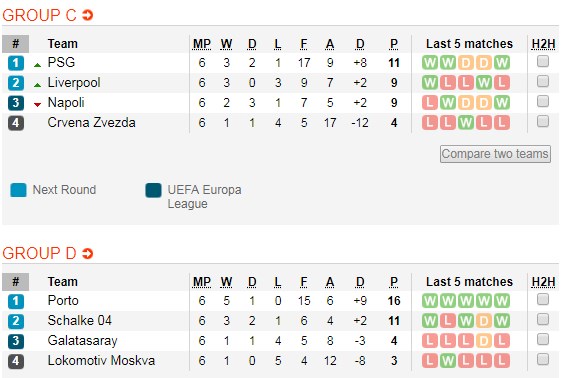The height and width of the screenshot is (378, 566).
Task: Tick the H2H checkbox for Napoli
Action: pos(543,101)
